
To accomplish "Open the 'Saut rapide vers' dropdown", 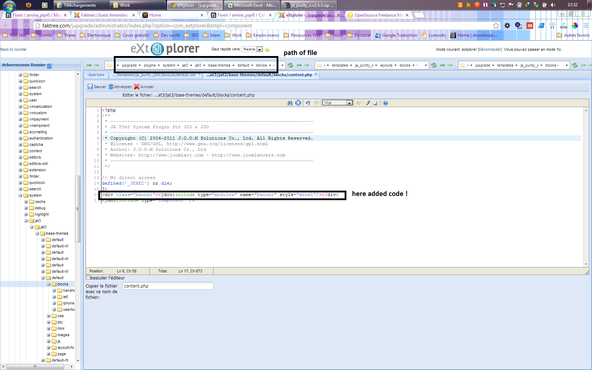I will tap(259, 49).
